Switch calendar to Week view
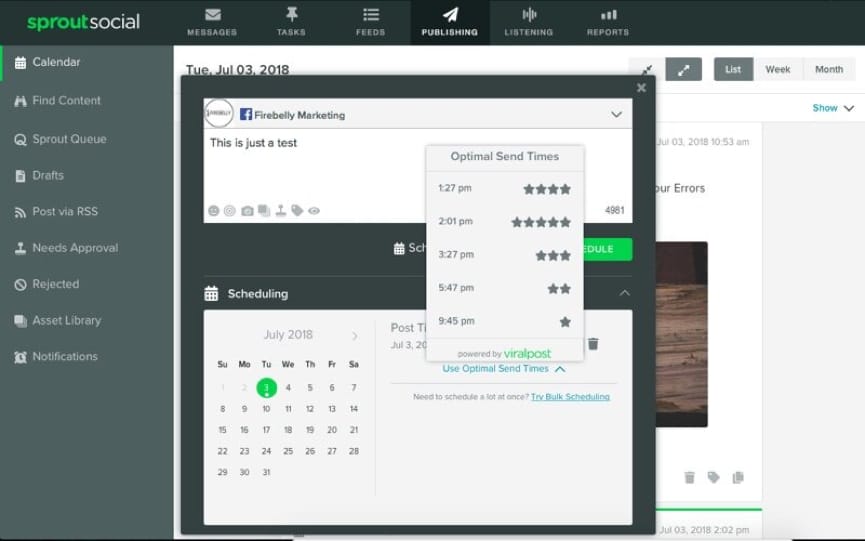 coord(778,69)
